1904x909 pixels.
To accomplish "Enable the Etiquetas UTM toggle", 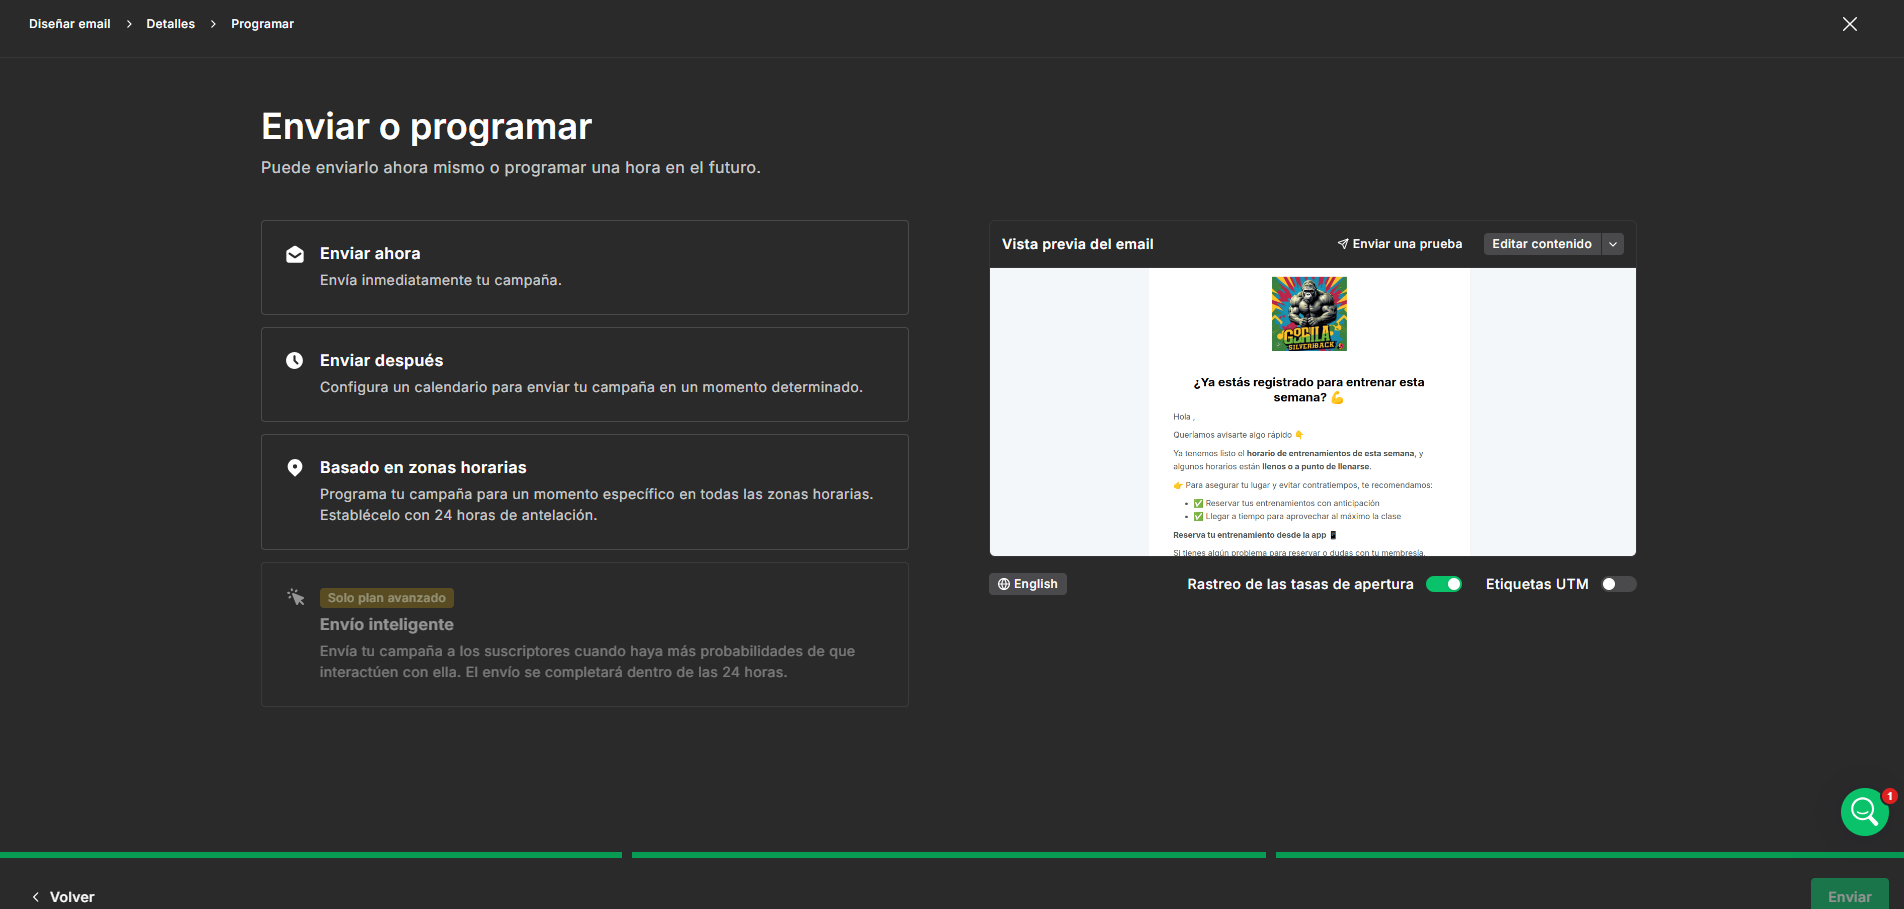I will [x=1617, y=584].
